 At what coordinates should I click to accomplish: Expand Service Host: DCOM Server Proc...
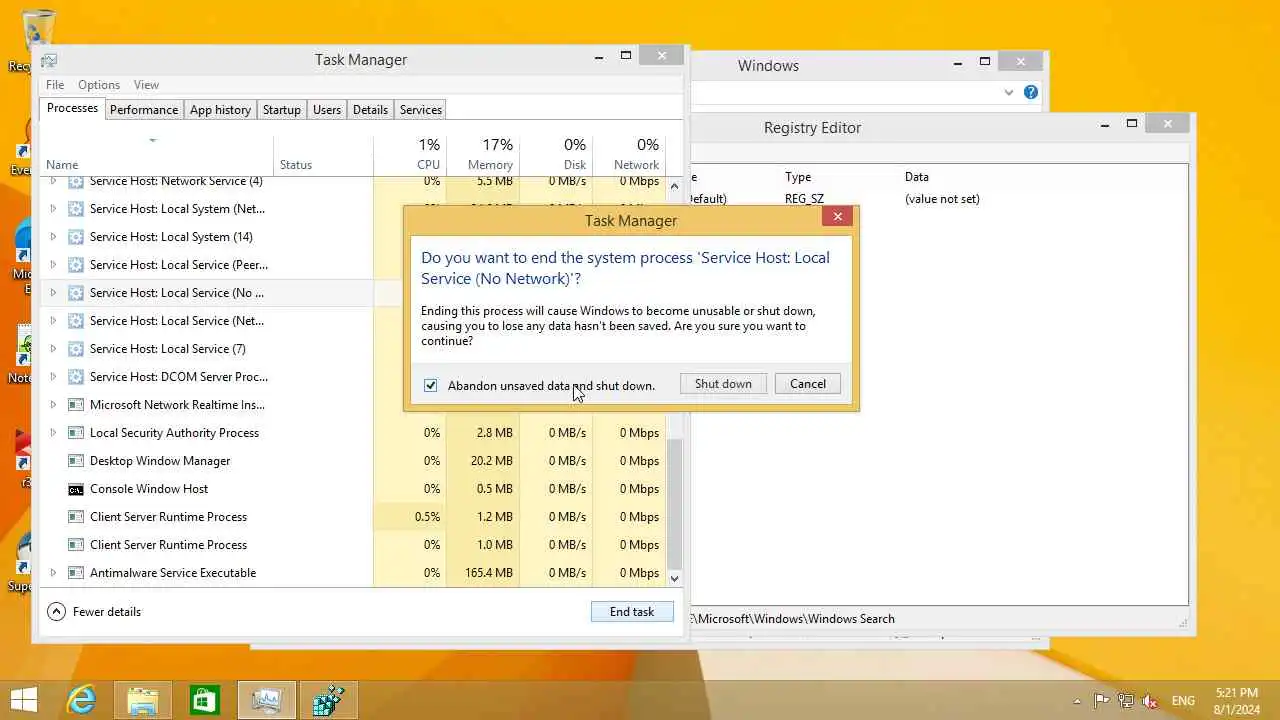click(x=53, y=377)
